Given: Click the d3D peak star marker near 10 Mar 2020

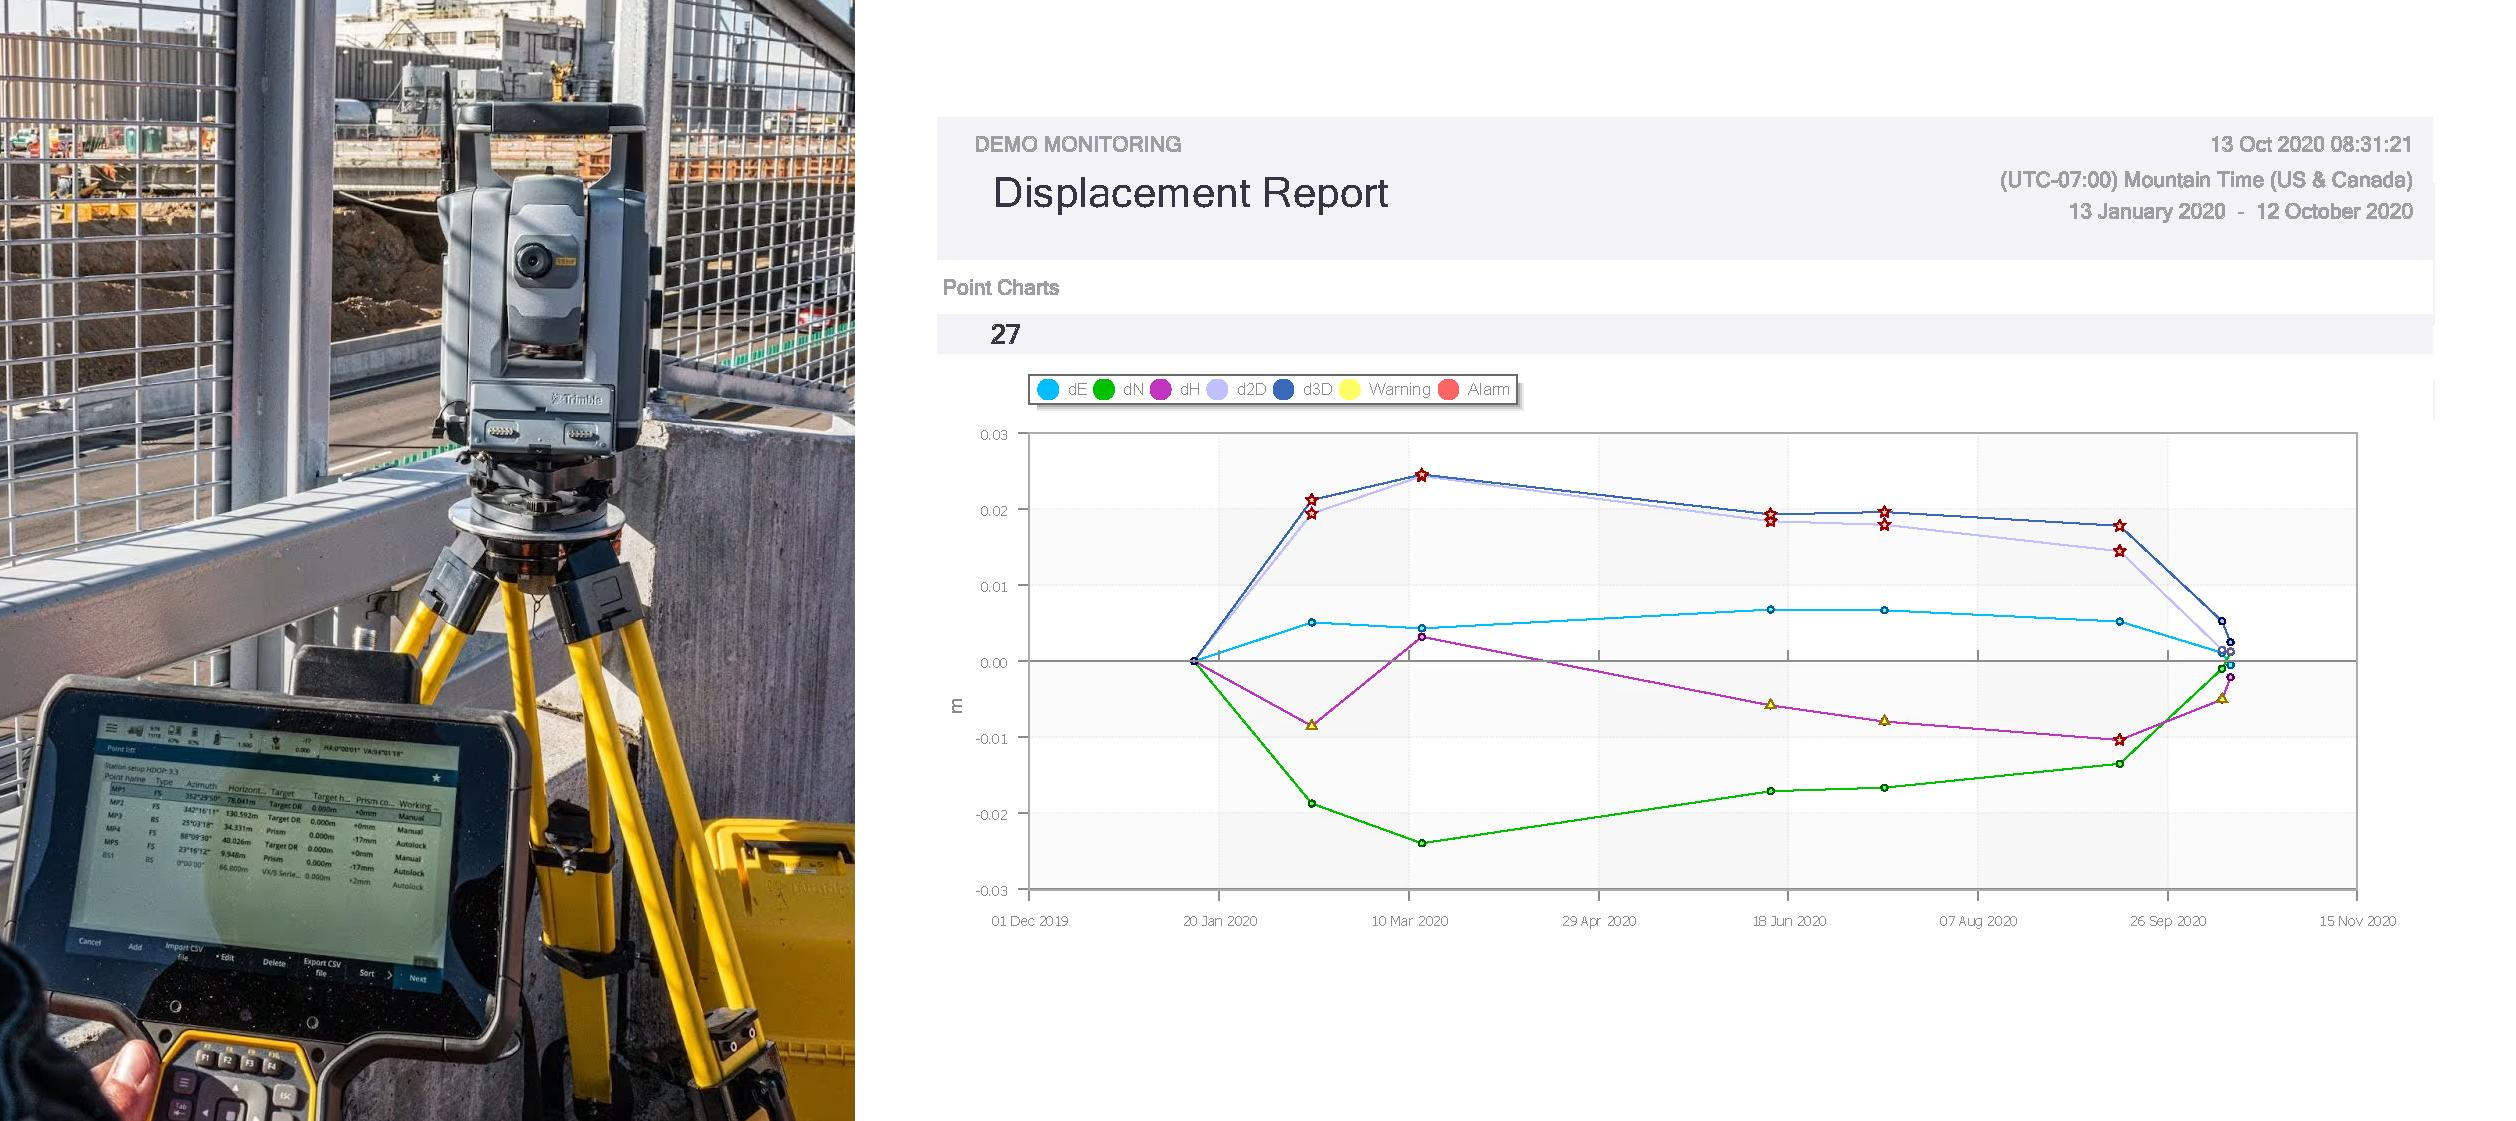Looking at the screenshot, I should pyautogui.click(x=1422, y=475).
